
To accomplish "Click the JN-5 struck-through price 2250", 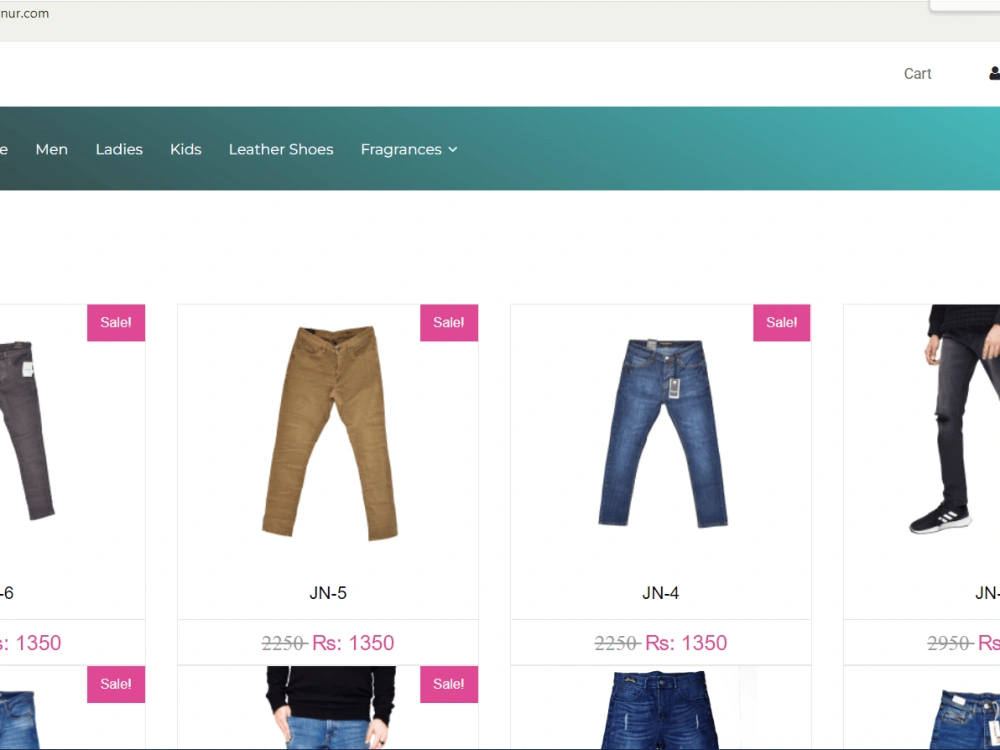I will pos(284,643).
